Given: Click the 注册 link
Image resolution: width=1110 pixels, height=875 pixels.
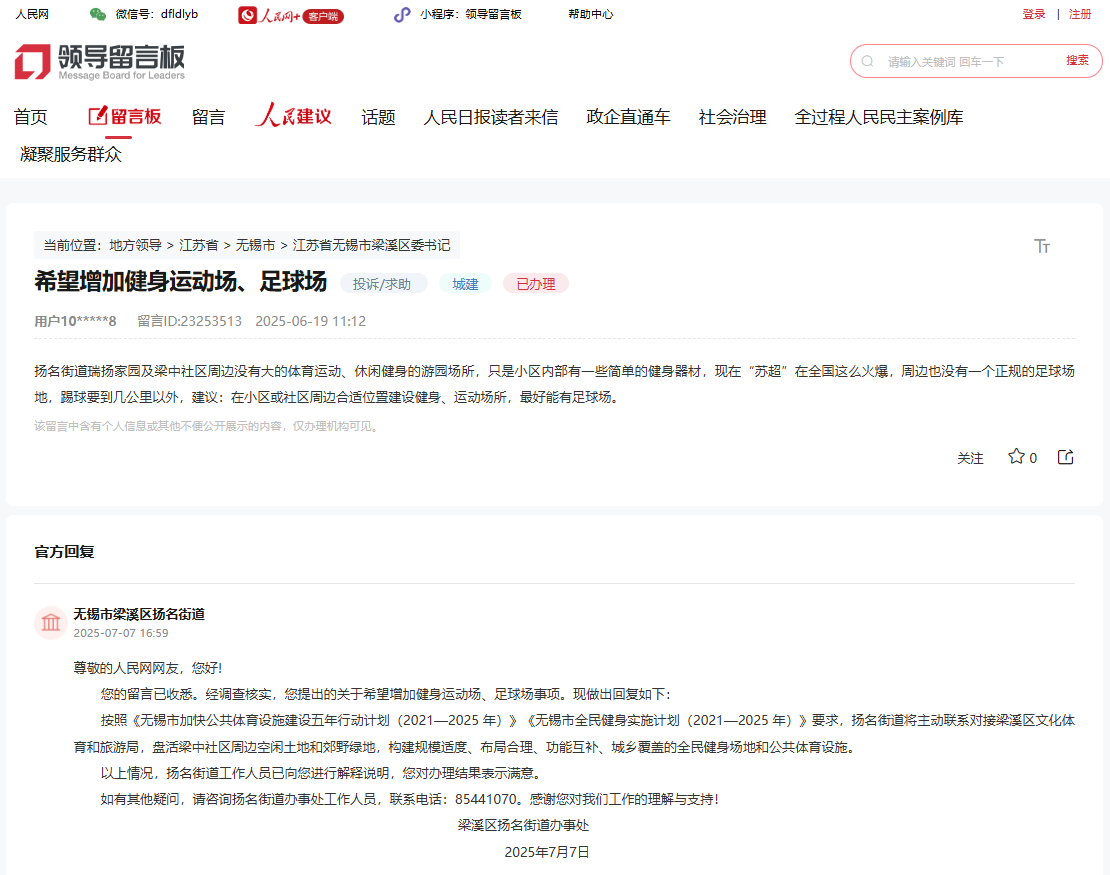Looking at the screenshot, I should pos(1081,14).
